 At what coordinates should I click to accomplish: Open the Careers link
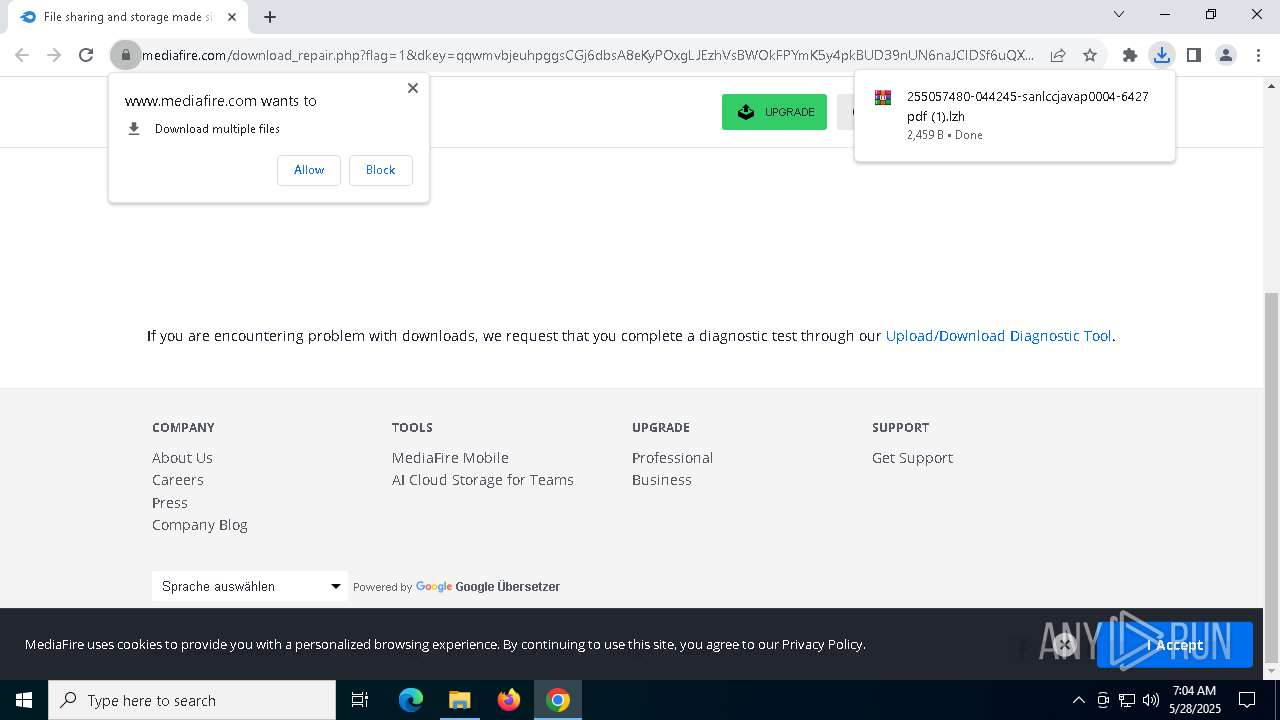(178, 480)
